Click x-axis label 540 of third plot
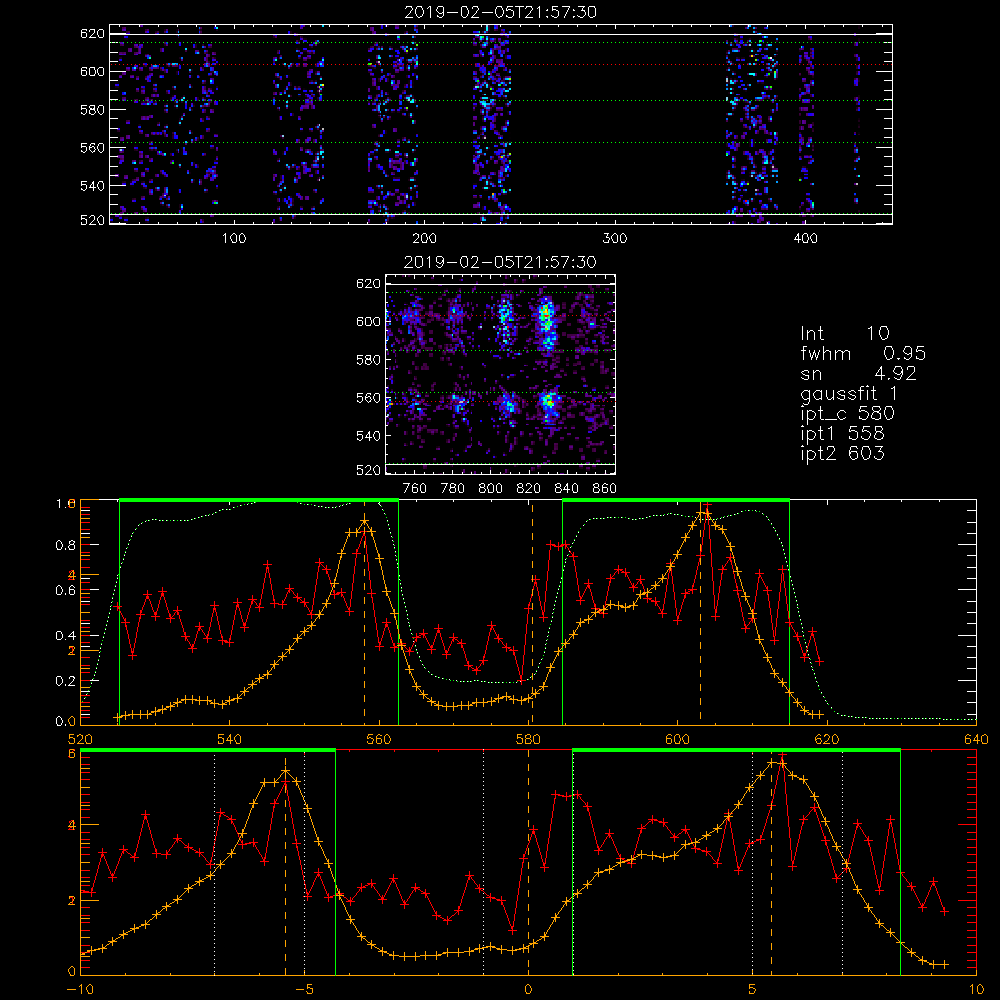Viewport: 1000px width, 1000px height. (x=230, y=739)
